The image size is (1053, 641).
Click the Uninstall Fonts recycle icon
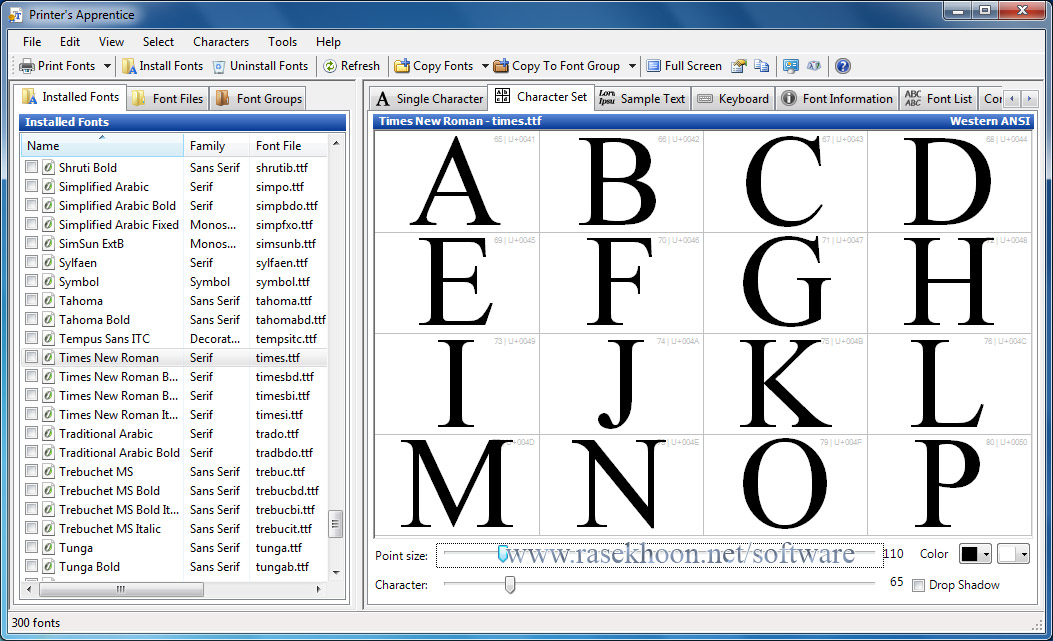[x=219, y=67]
